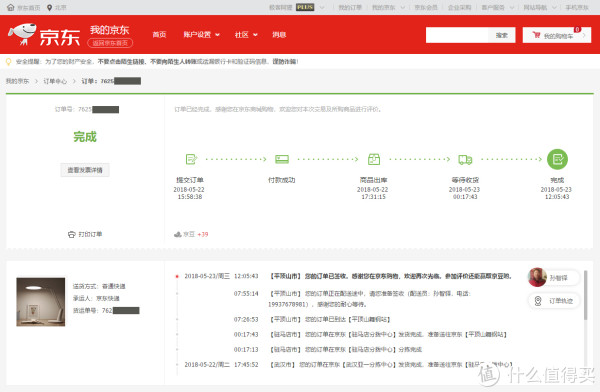
Task: Click the cart item count badge
Action: pyautogui.click(x=577, y=29)
